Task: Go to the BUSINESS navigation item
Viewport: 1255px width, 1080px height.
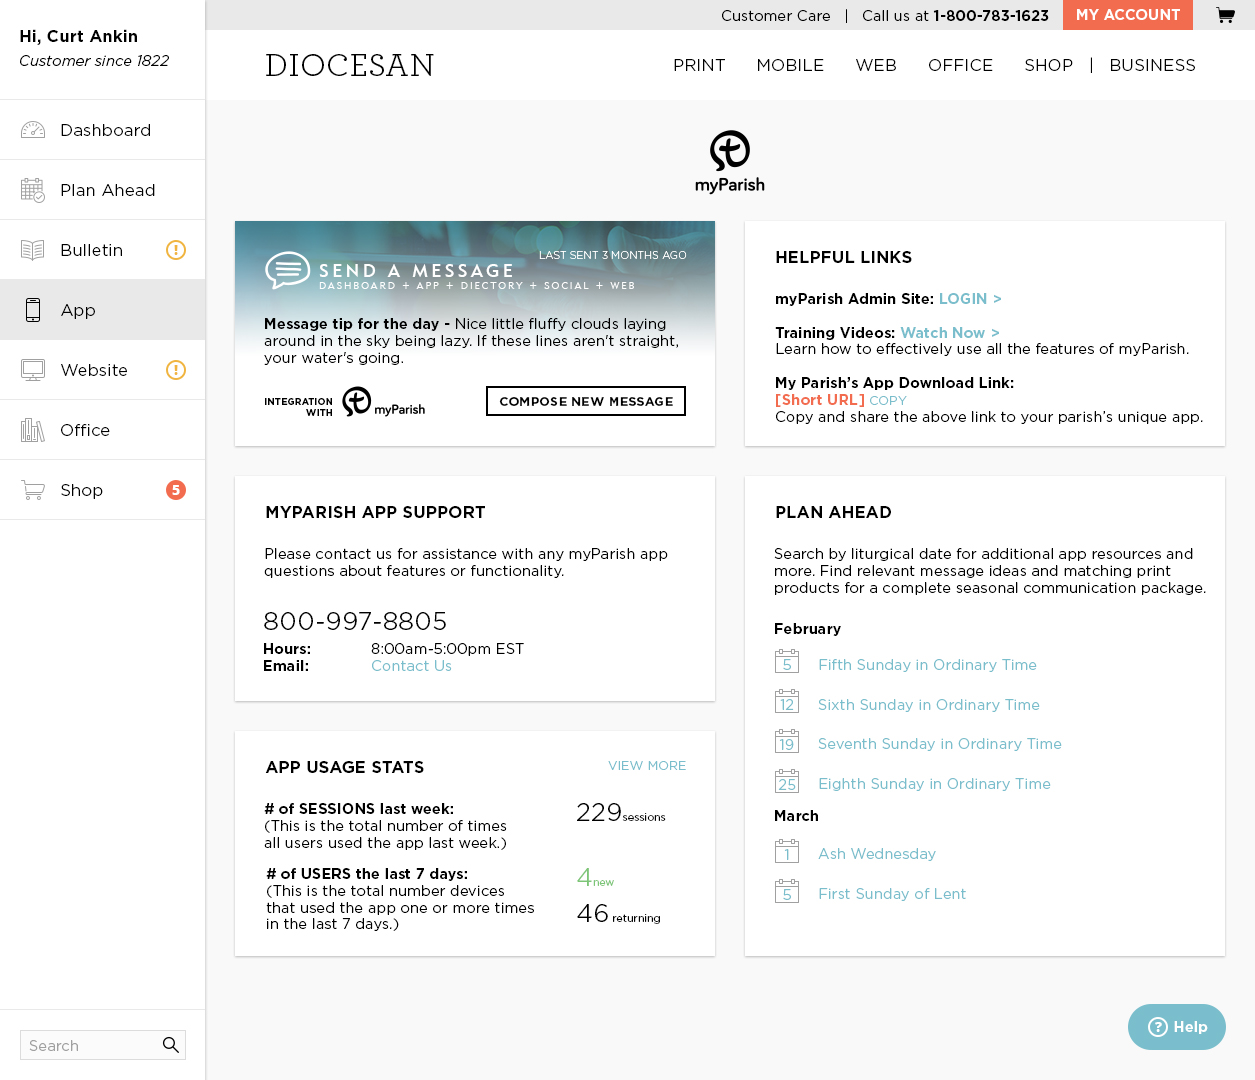Action: pos(1152,65)
